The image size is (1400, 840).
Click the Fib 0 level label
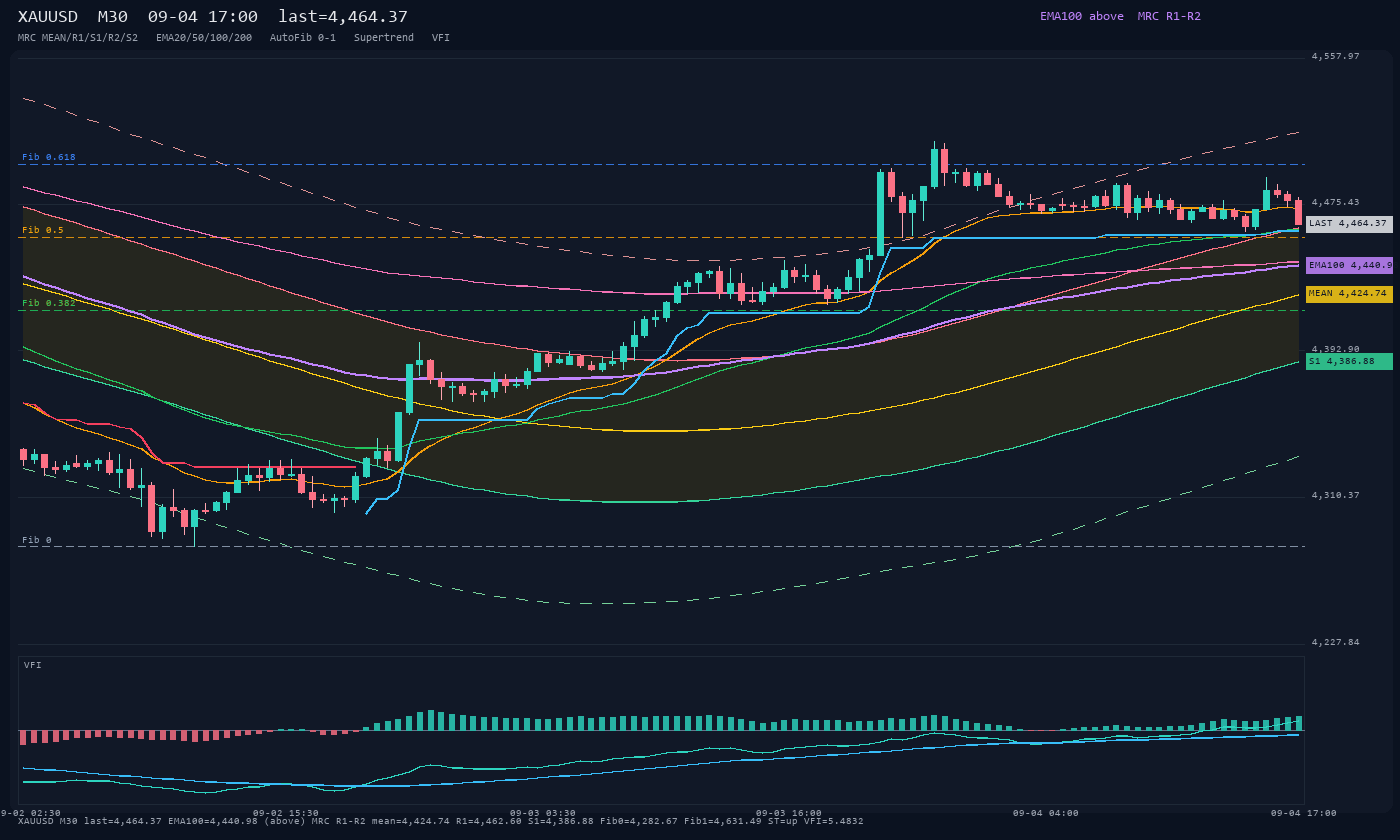(37, 540)
